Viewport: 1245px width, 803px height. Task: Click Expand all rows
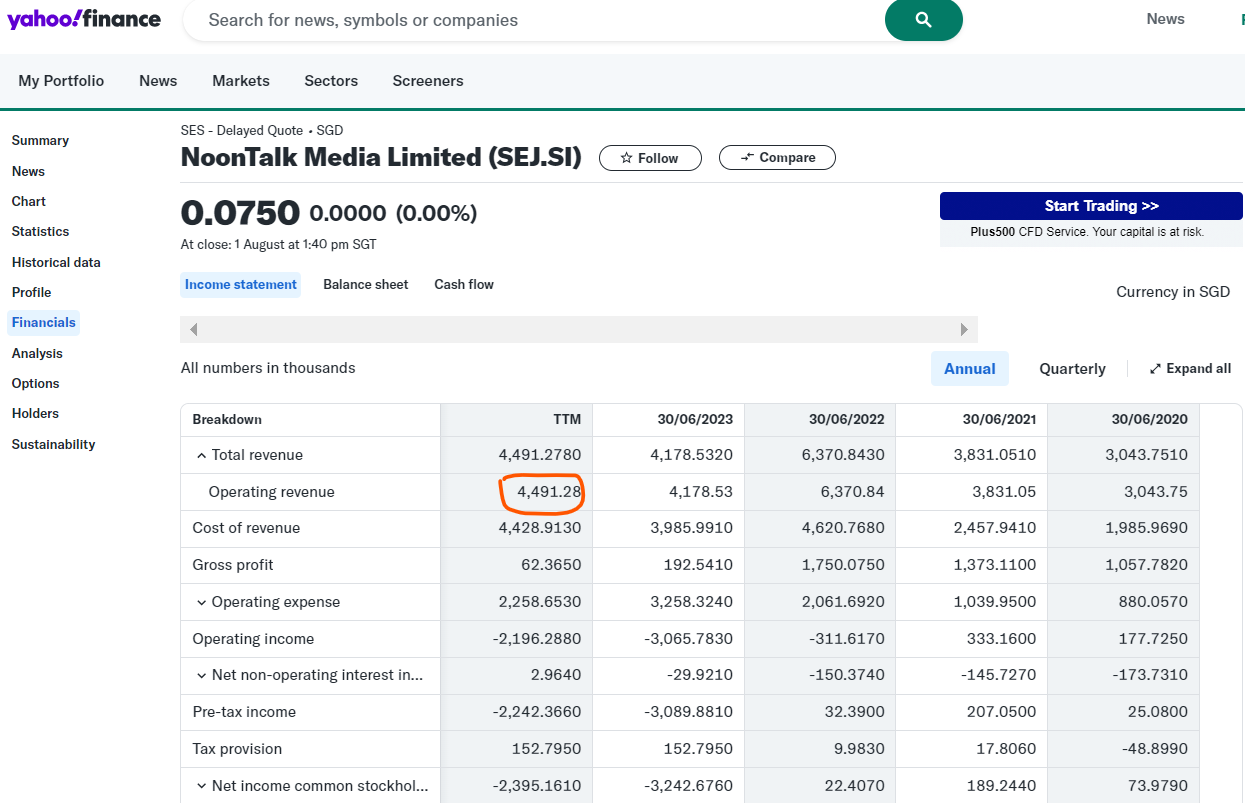click(1190, 368)
